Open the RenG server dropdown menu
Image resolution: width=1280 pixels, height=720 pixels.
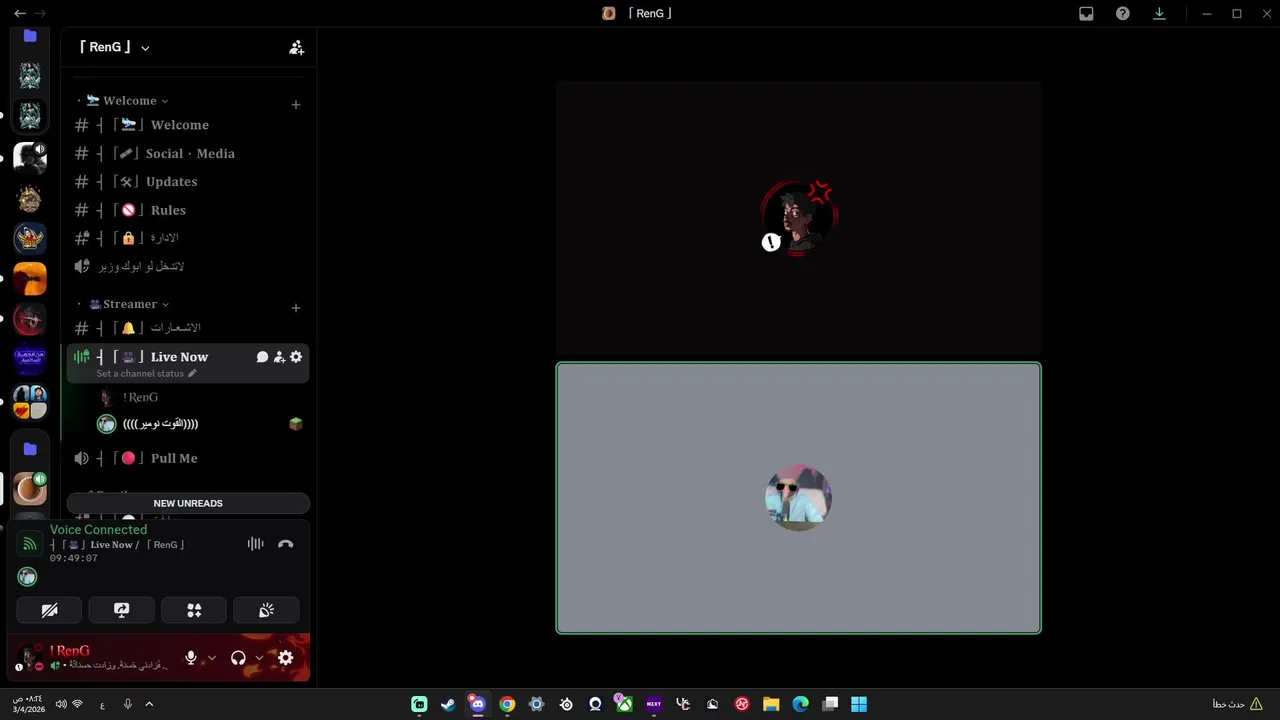tap(114, 47)
